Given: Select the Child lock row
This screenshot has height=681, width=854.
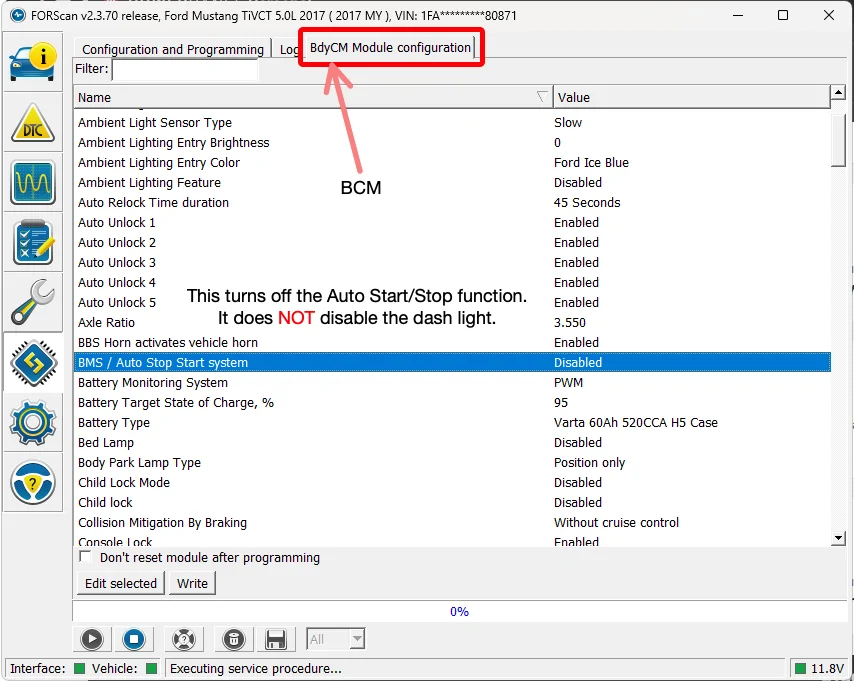Looking at the screenshot, I should tap(452, 502).
